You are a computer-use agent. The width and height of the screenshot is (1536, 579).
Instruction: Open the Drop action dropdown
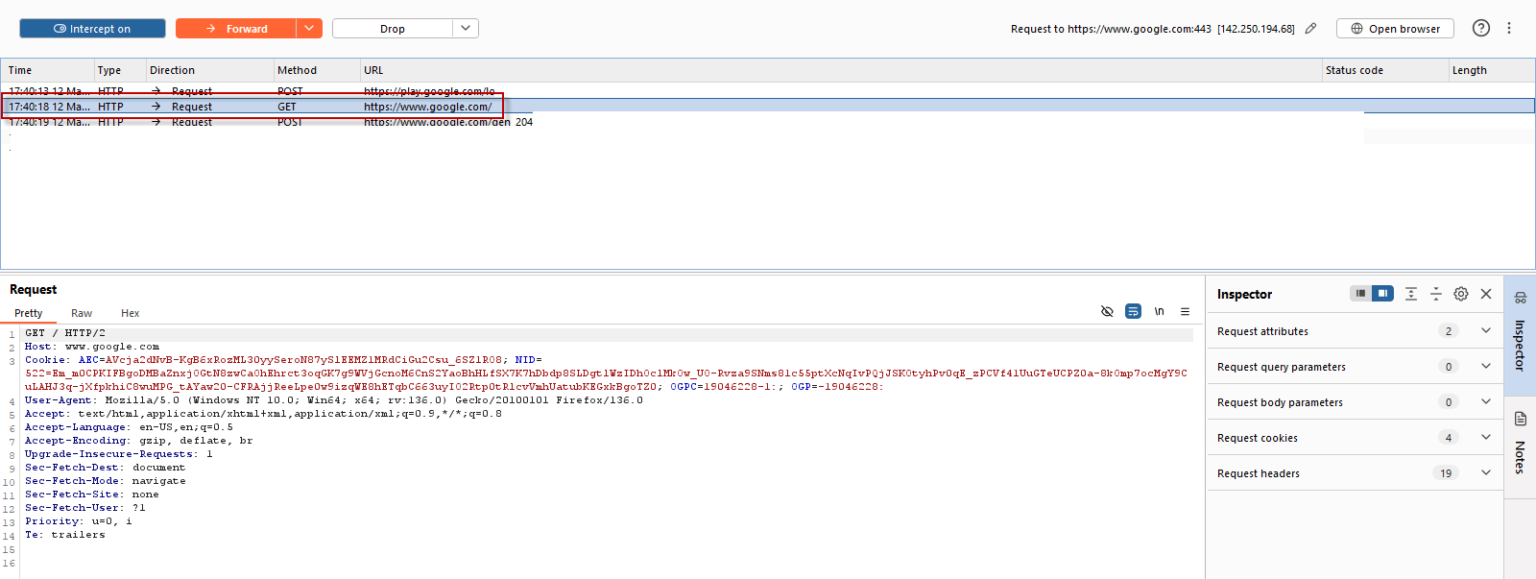click(465, 28)
